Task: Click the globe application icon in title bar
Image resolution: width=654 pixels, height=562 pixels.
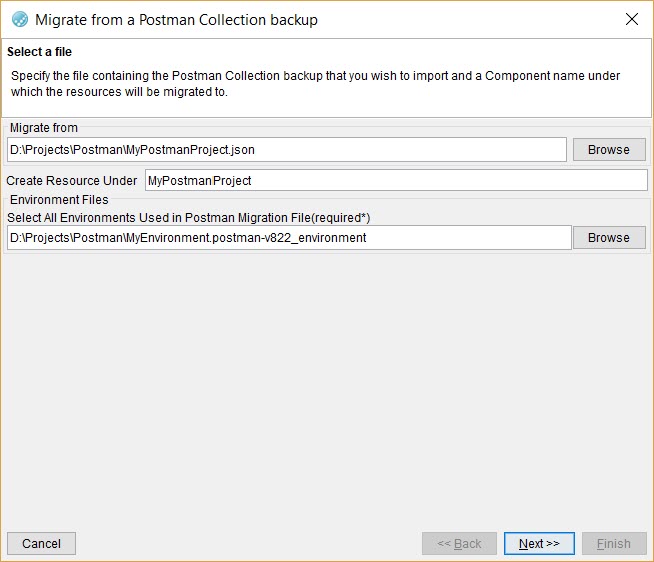Action: [x=19, y=19]
